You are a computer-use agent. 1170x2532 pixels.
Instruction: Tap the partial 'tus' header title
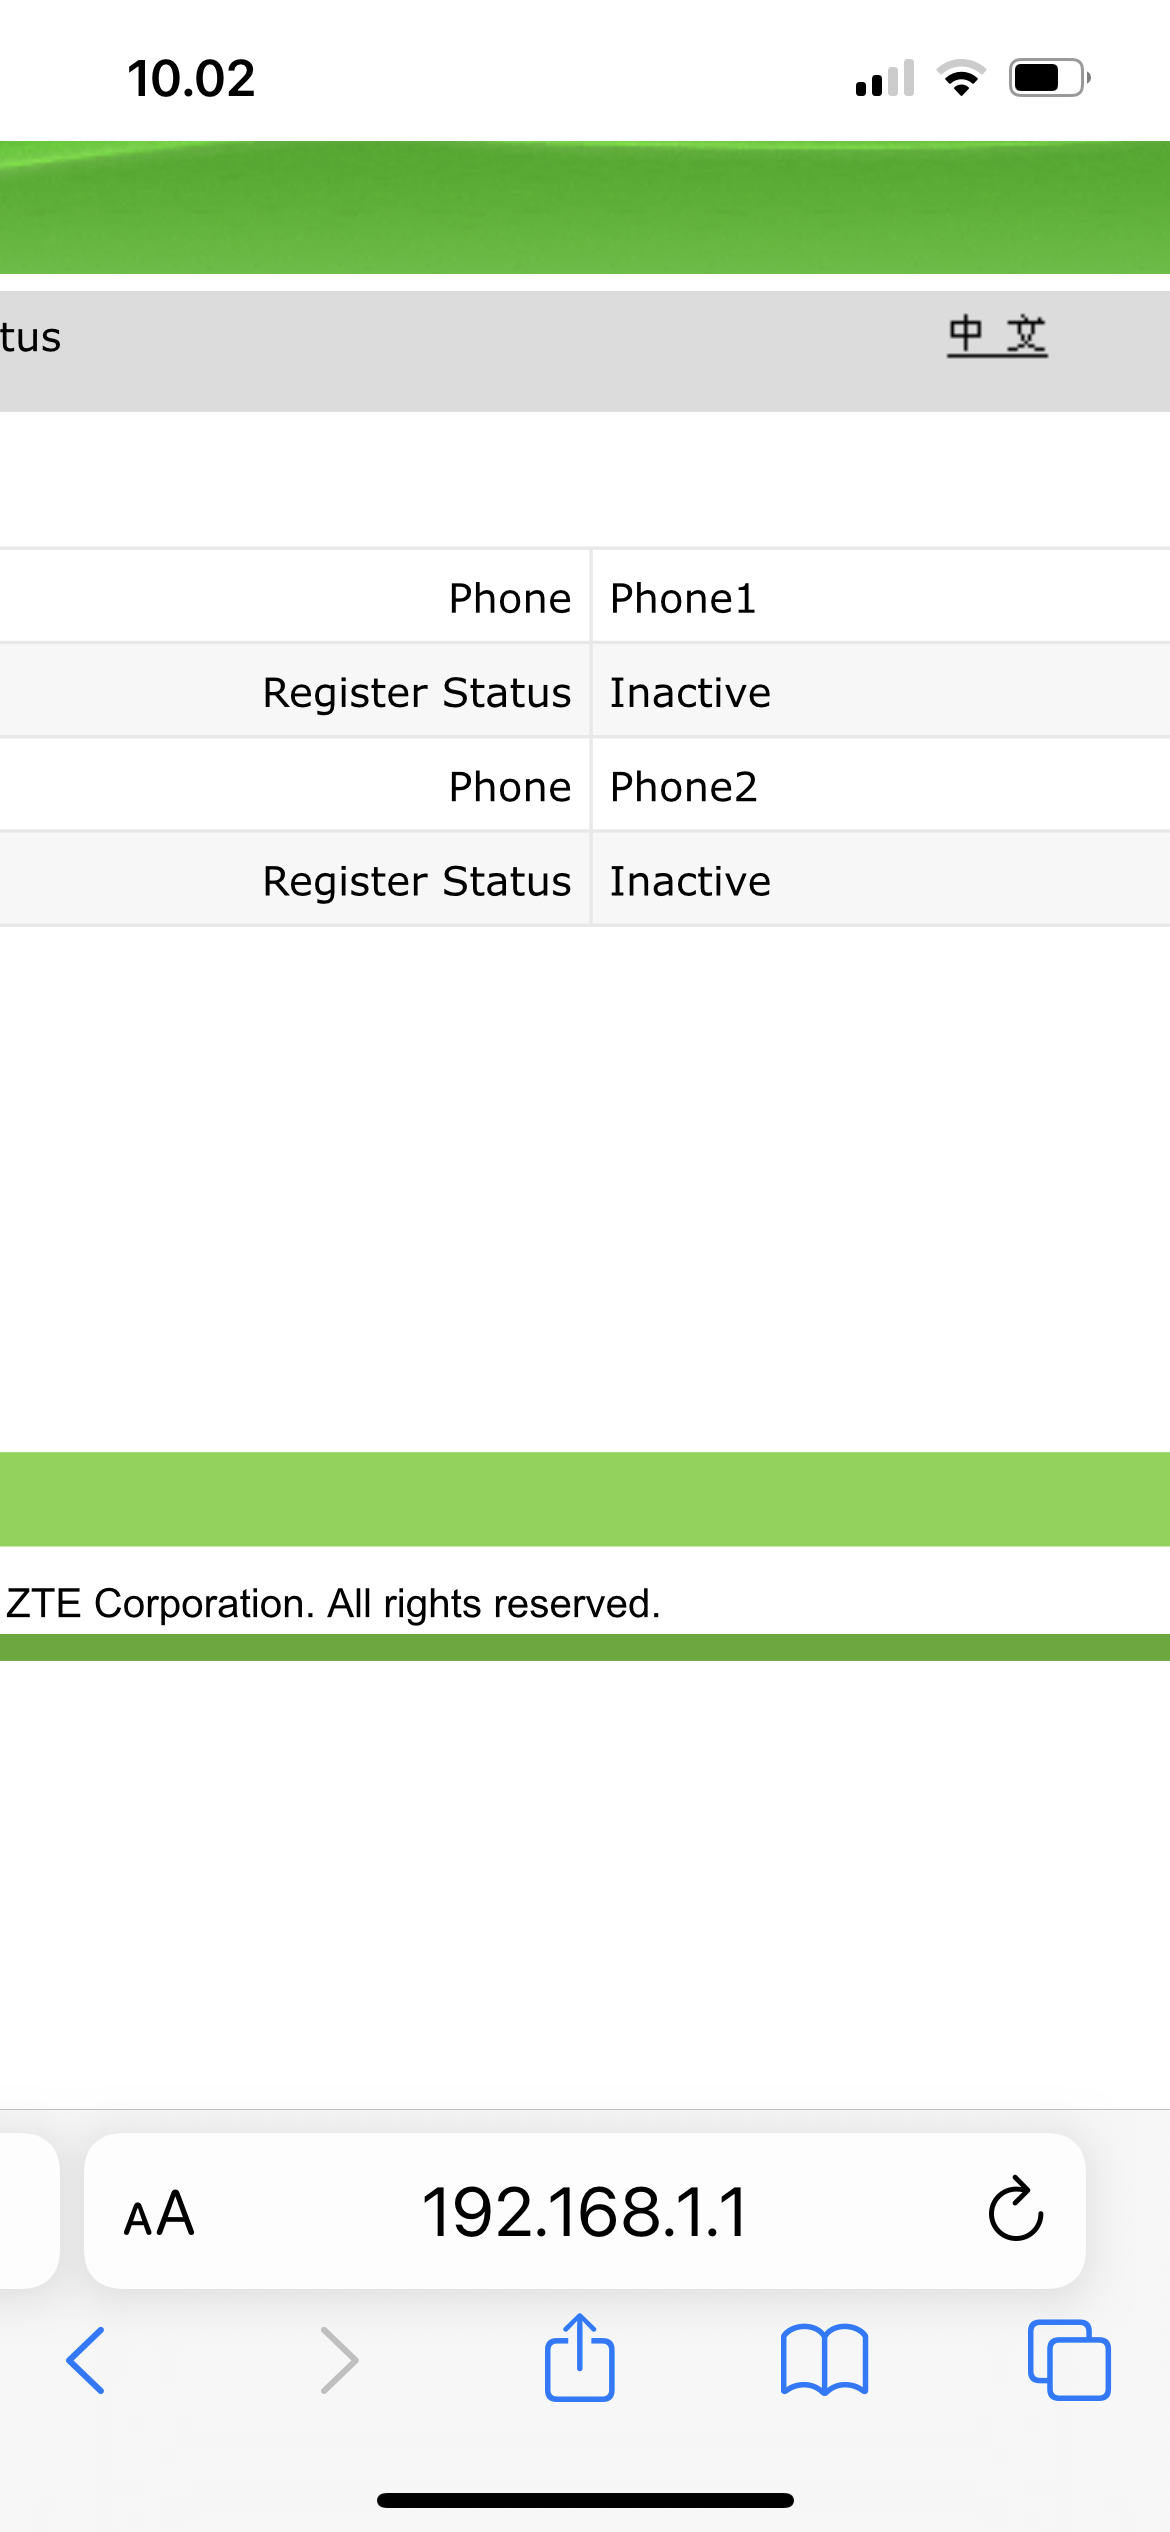click(31, 338)
